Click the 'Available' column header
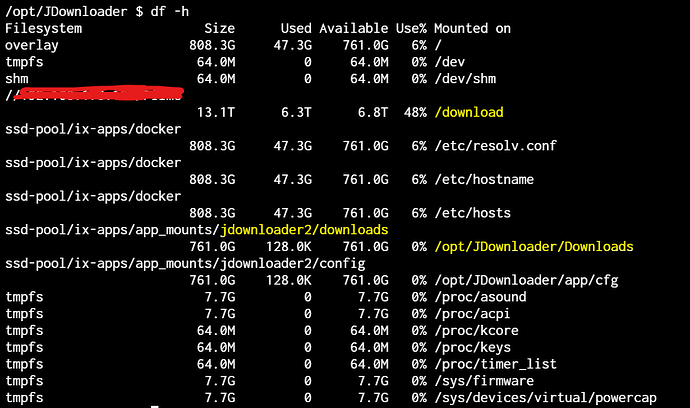Screen dimensions: 690x408 (x=354, y=29)
